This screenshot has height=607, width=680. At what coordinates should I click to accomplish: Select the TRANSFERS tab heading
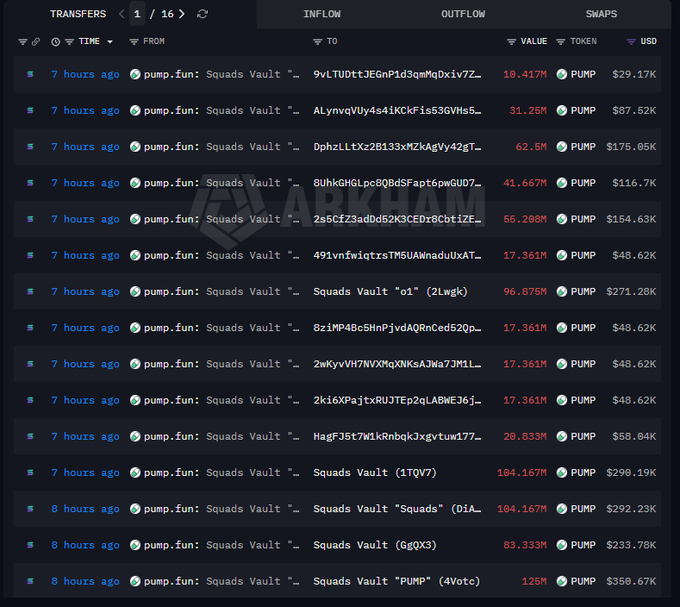pyautogui.click(x=78, y=14)
